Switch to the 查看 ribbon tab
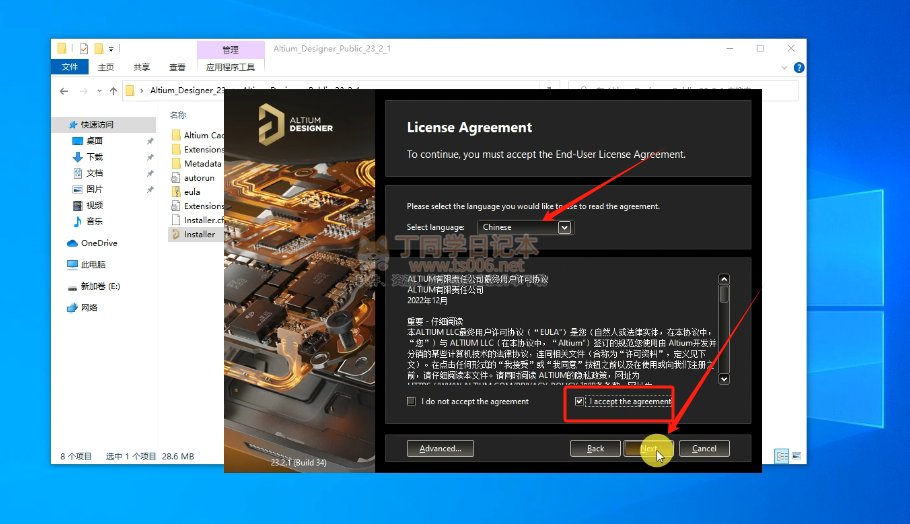Image resolution: width=910 pixels, height=524 pixels. (x=177, y=67)
